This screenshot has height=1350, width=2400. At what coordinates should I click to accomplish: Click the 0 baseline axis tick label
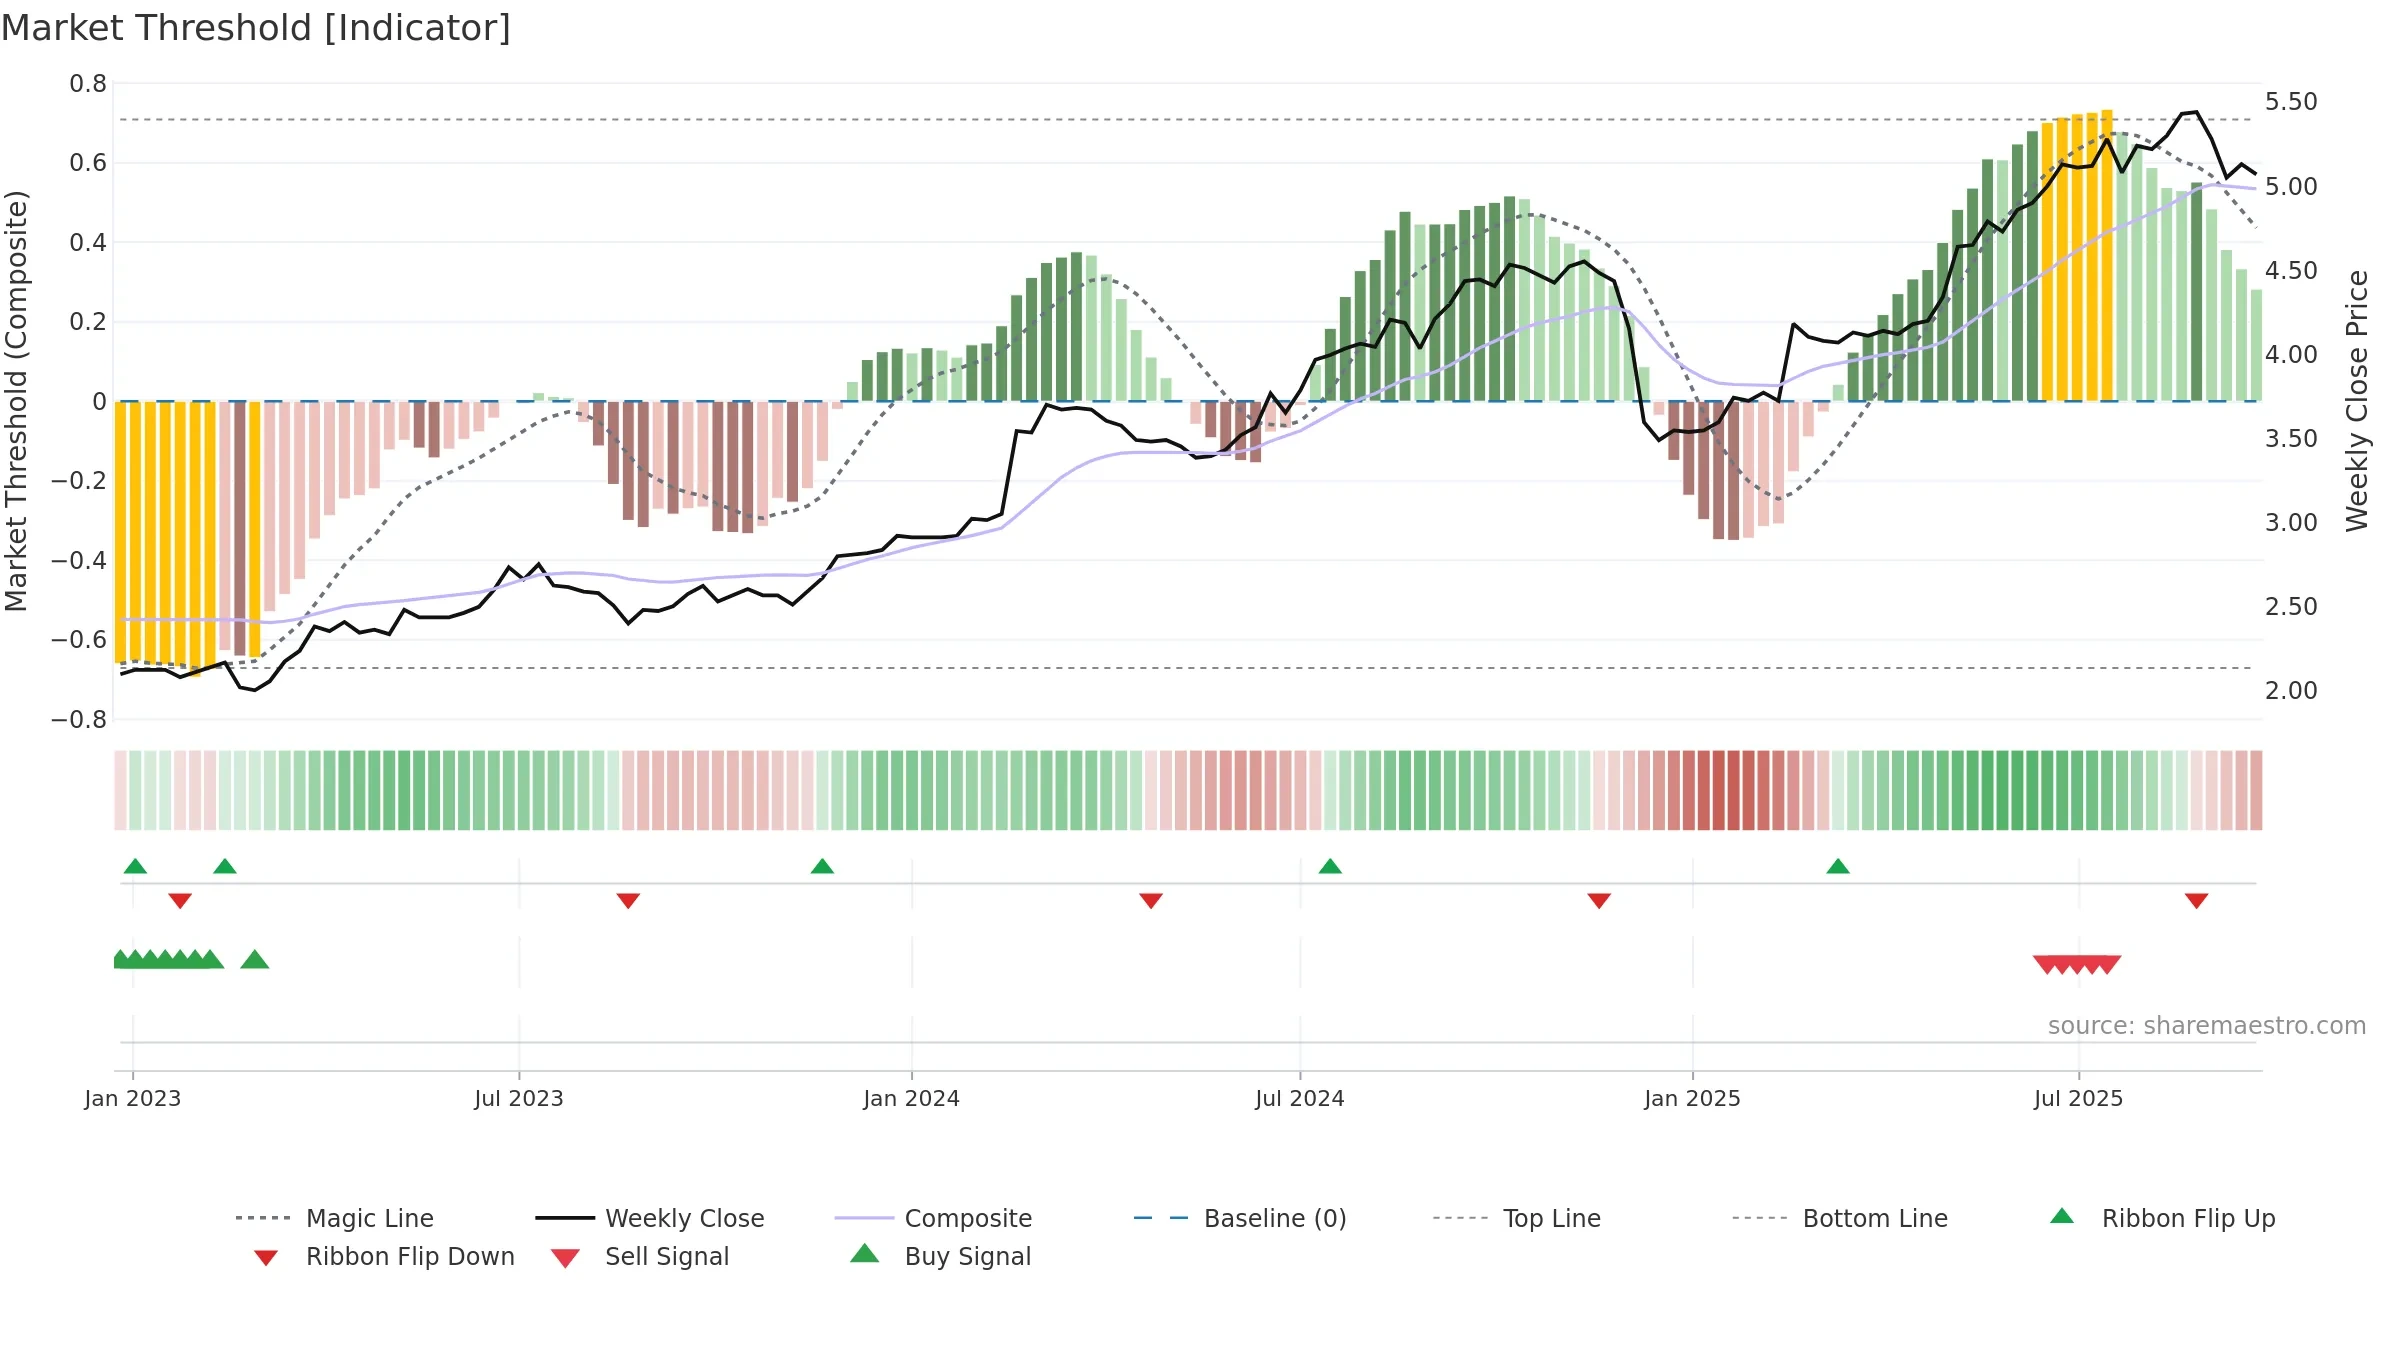coord(100,402)
